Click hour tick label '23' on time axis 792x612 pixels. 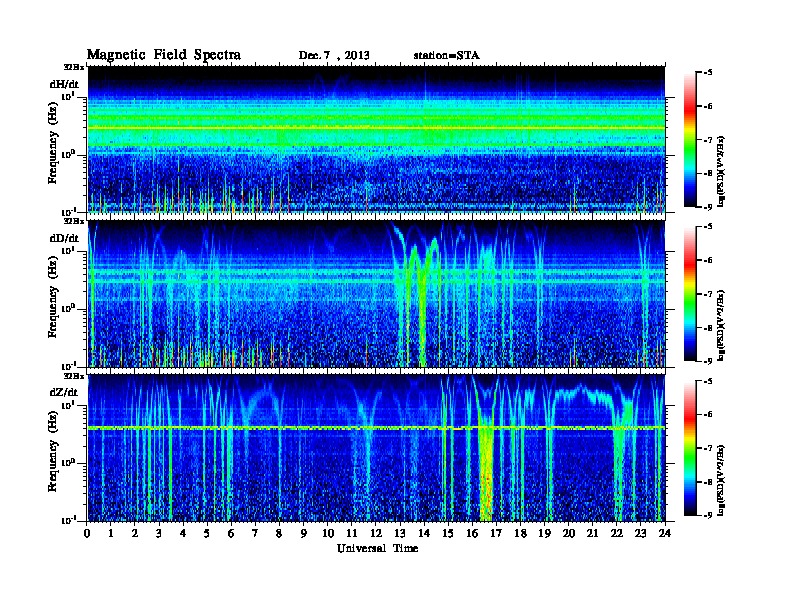pos(640,533)
